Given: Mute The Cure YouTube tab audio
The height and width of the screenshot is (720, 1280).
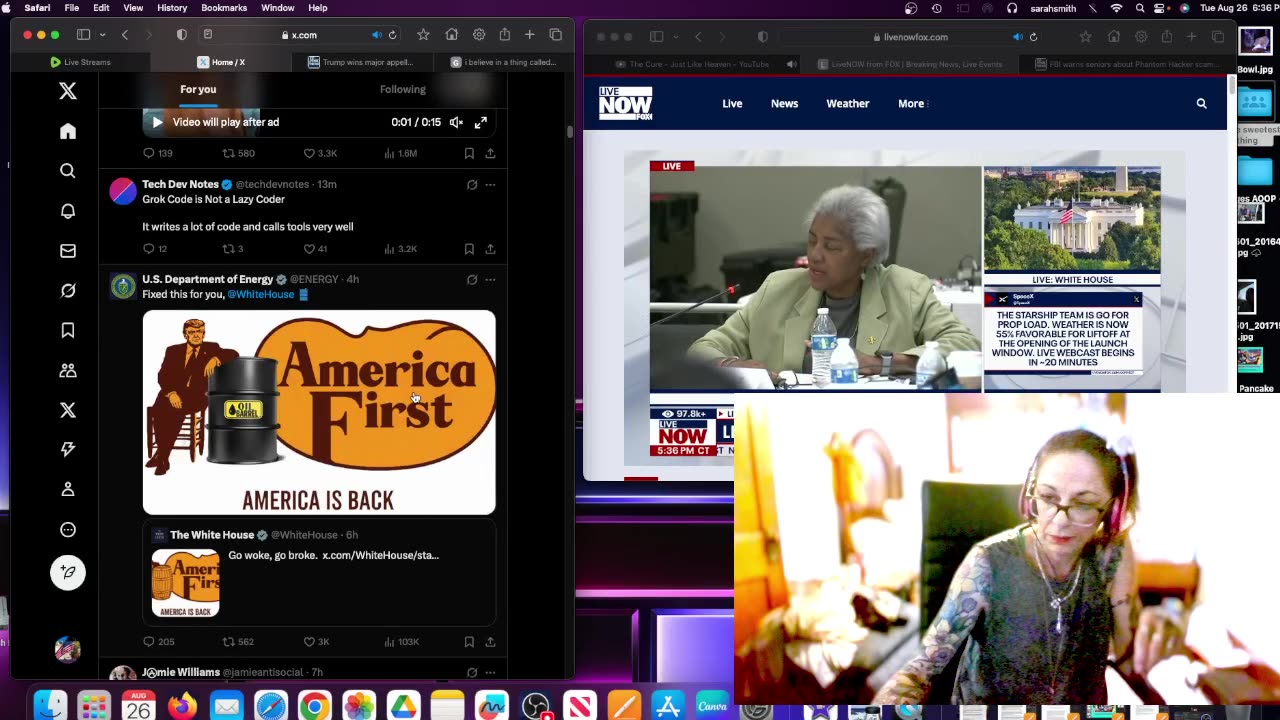Looking at the screenshot, I should [791, 64].
